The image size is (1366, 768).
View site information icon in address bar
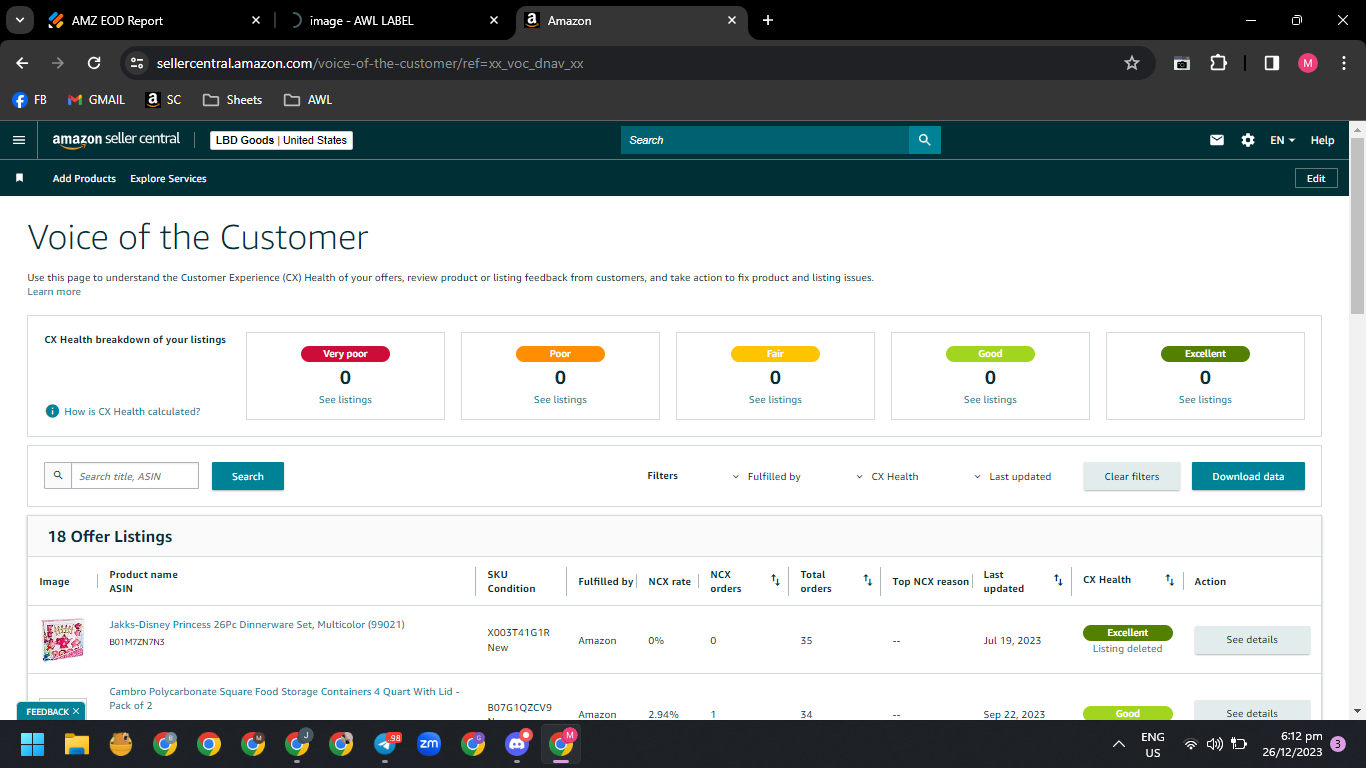click(137, 63)
